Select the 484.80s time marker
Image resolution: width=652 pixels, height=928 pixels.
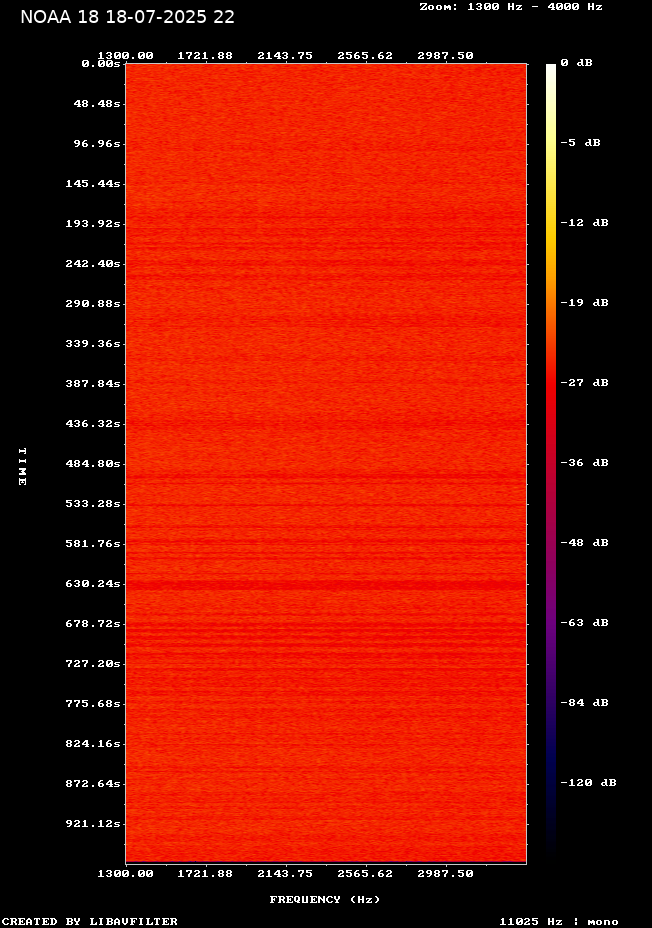tap(93, 464)
